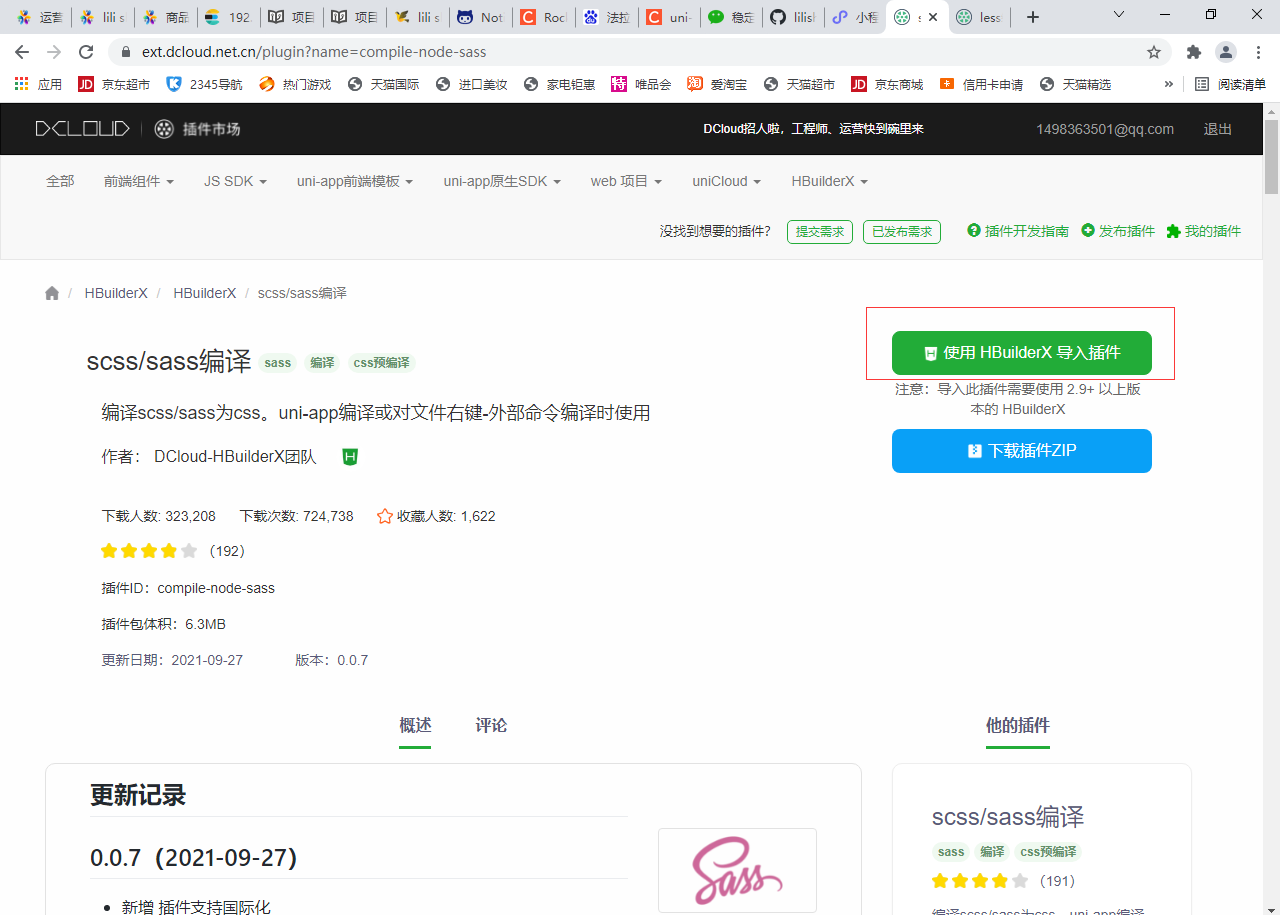Switch to the GitHub lilisl browser tab
This screenshot has height=915, width=1280.
point(794,17)
